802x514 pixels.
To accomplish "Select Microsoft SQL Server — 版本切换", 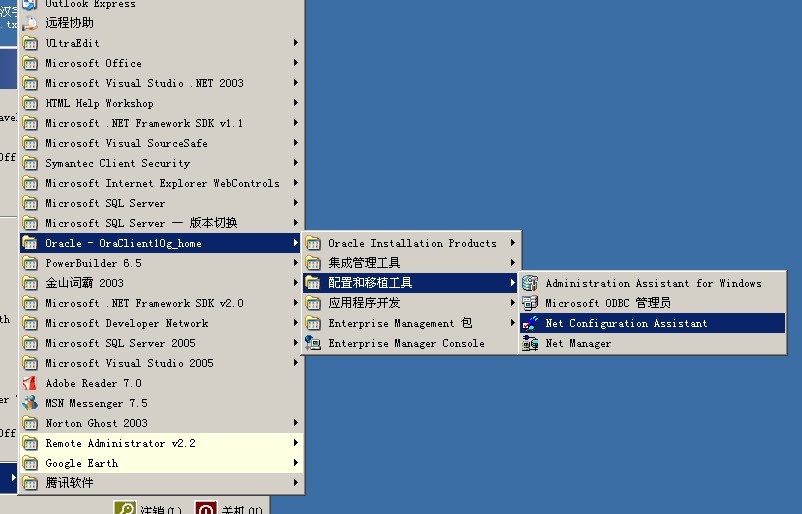I will click(161, 223).
